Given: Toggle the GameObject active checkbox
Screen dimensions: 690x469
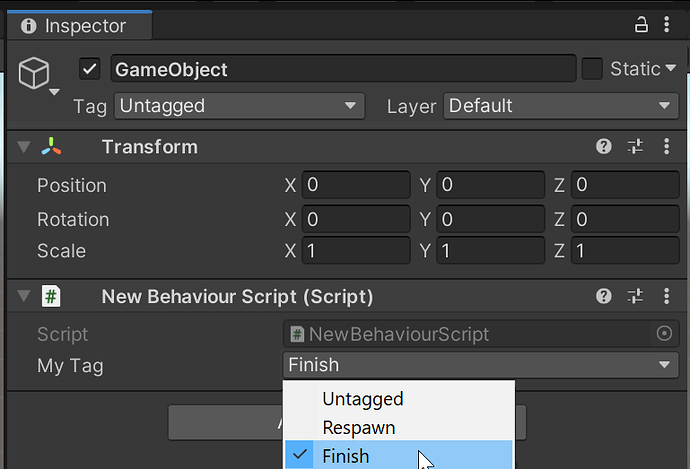Looking at the screenshot, I should pyautogui.click(x=90, y=69).
